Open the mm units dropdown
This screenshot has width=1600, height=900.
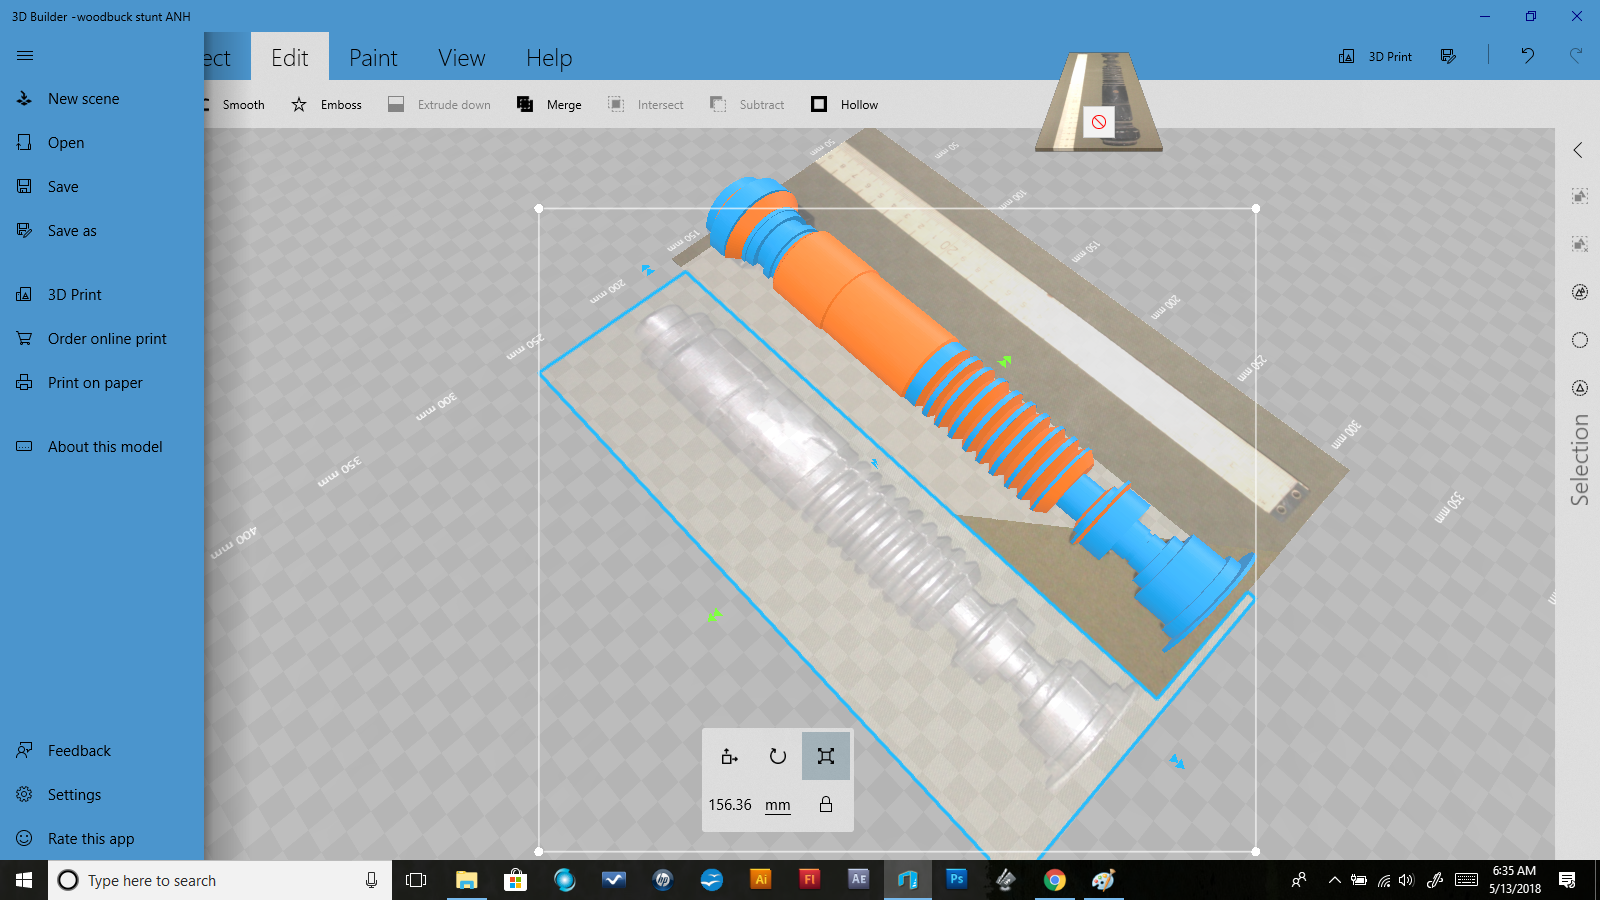[x=778, y=805]
